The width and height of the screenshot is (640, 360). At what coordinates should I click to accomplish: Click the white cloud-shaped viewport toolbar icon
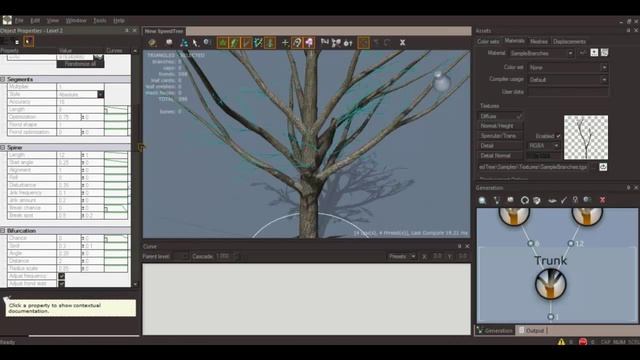[169, 42]
